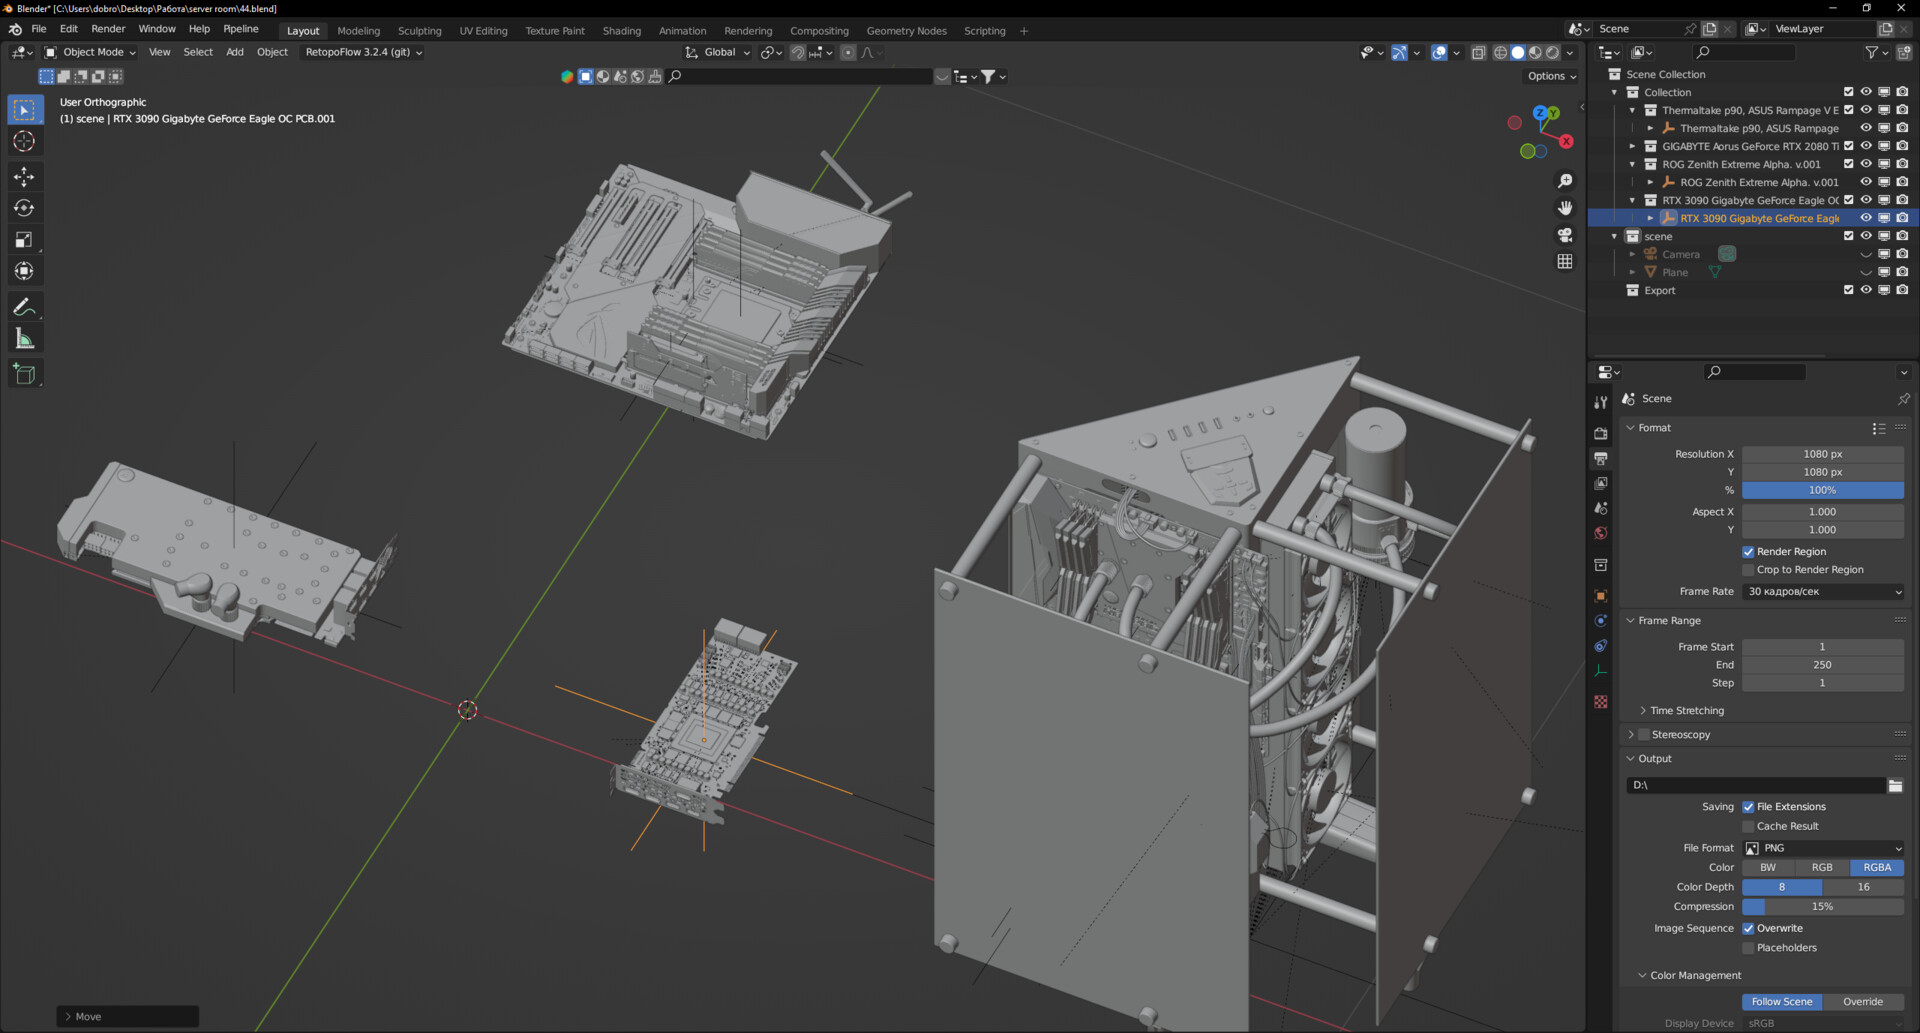Open the Render menu

pyautogui.click(x=108, y=28)
